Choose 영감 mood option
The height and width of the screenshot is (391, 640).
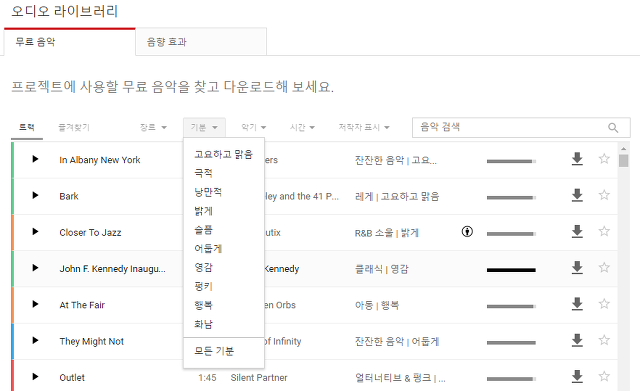coord(224,267)
